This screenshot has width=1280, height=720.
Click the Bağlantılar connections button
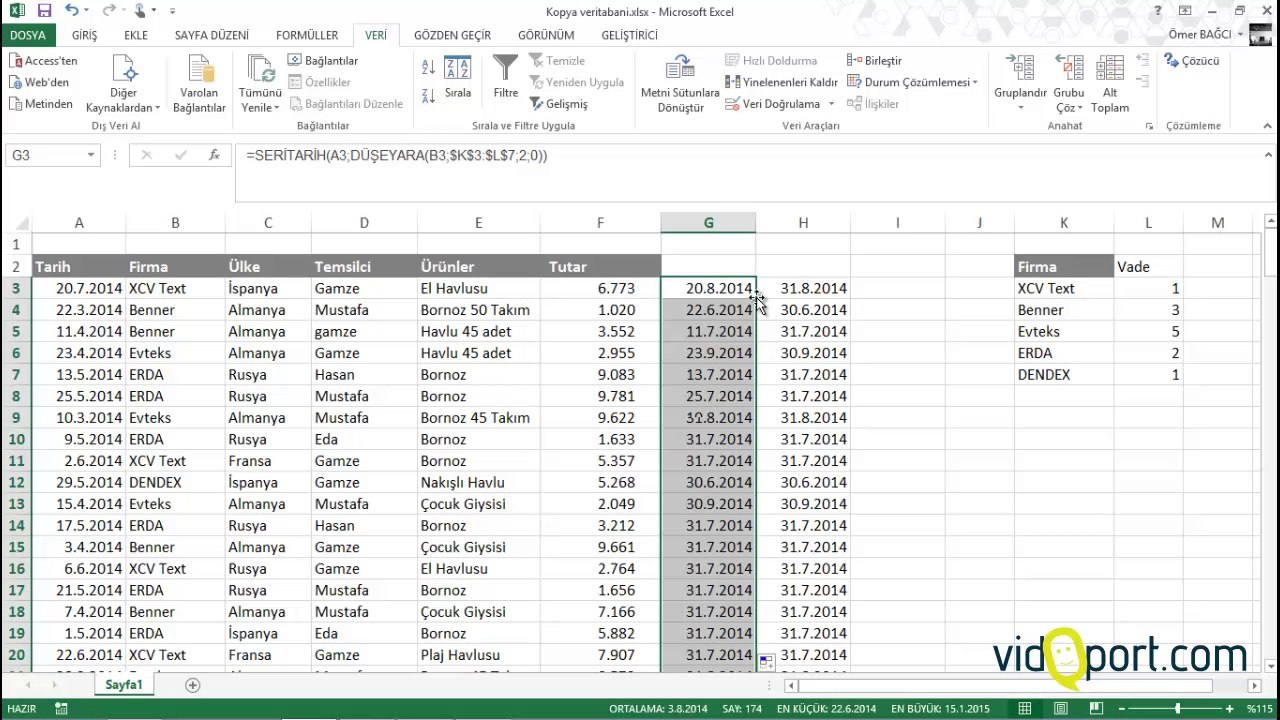(323, 60)
